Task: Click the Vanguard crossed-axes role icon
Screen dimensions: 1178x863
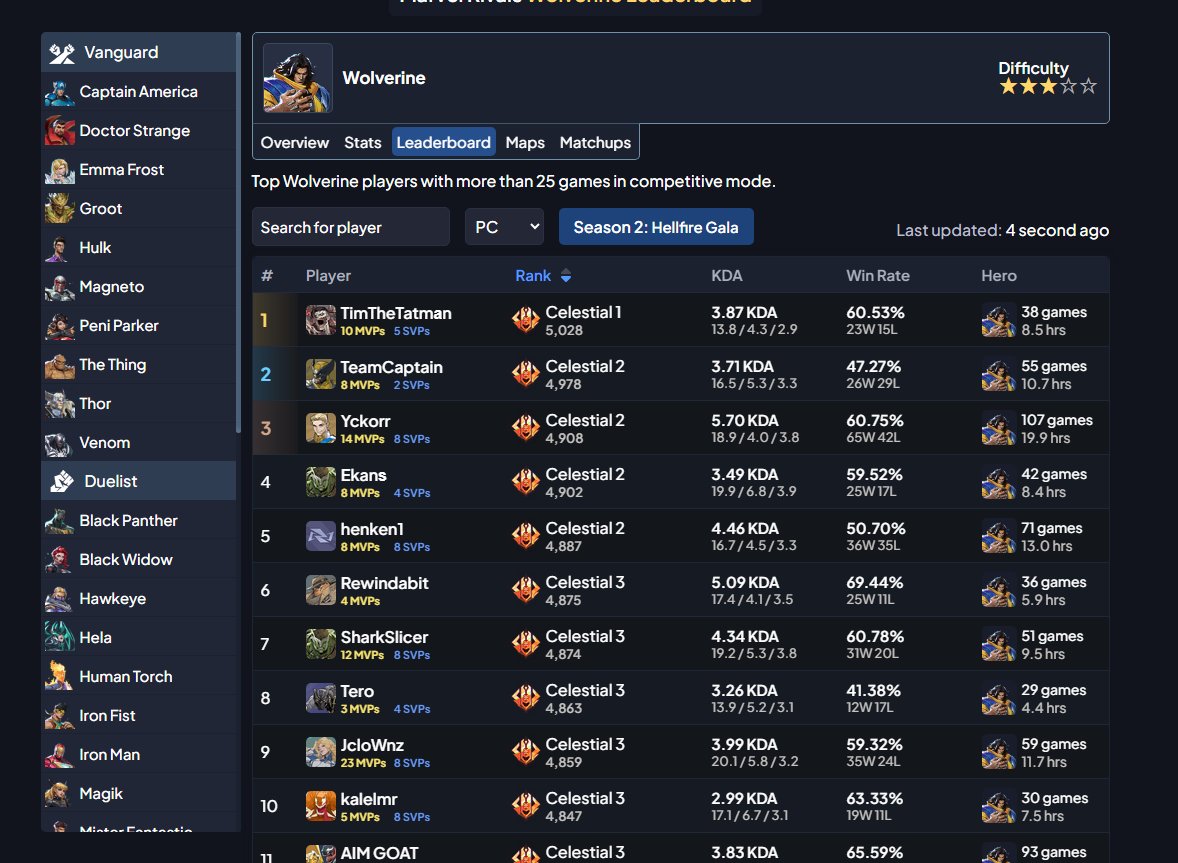Action: pyautogui.click(x=62, y=53)
